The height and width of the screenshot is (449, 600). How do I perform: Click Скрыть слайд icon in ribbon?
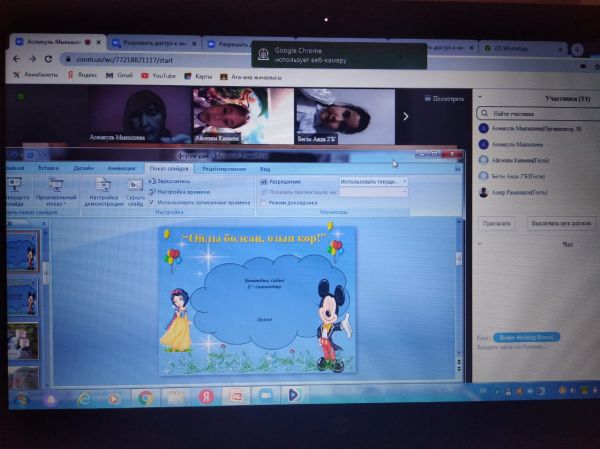click(135, 188)
